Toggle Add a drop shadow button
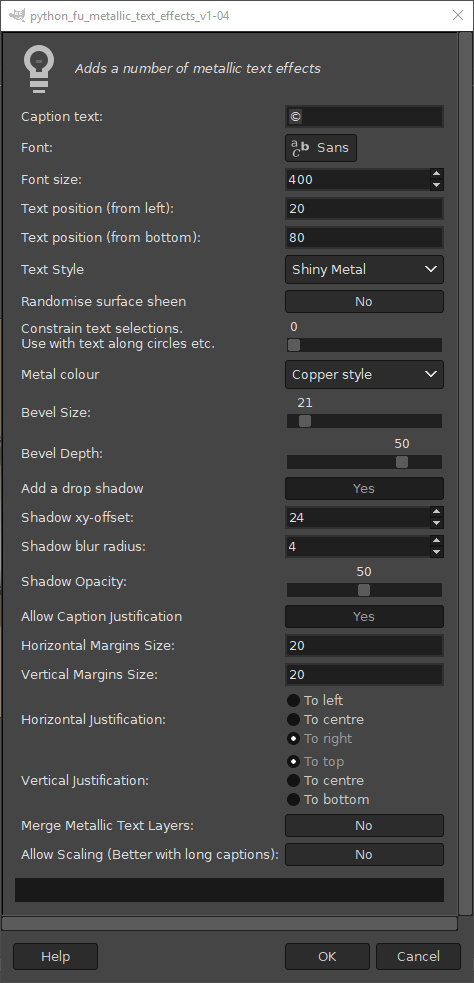Image resolution: width=474 pixels, height=983 pixels. click(364, 488)
